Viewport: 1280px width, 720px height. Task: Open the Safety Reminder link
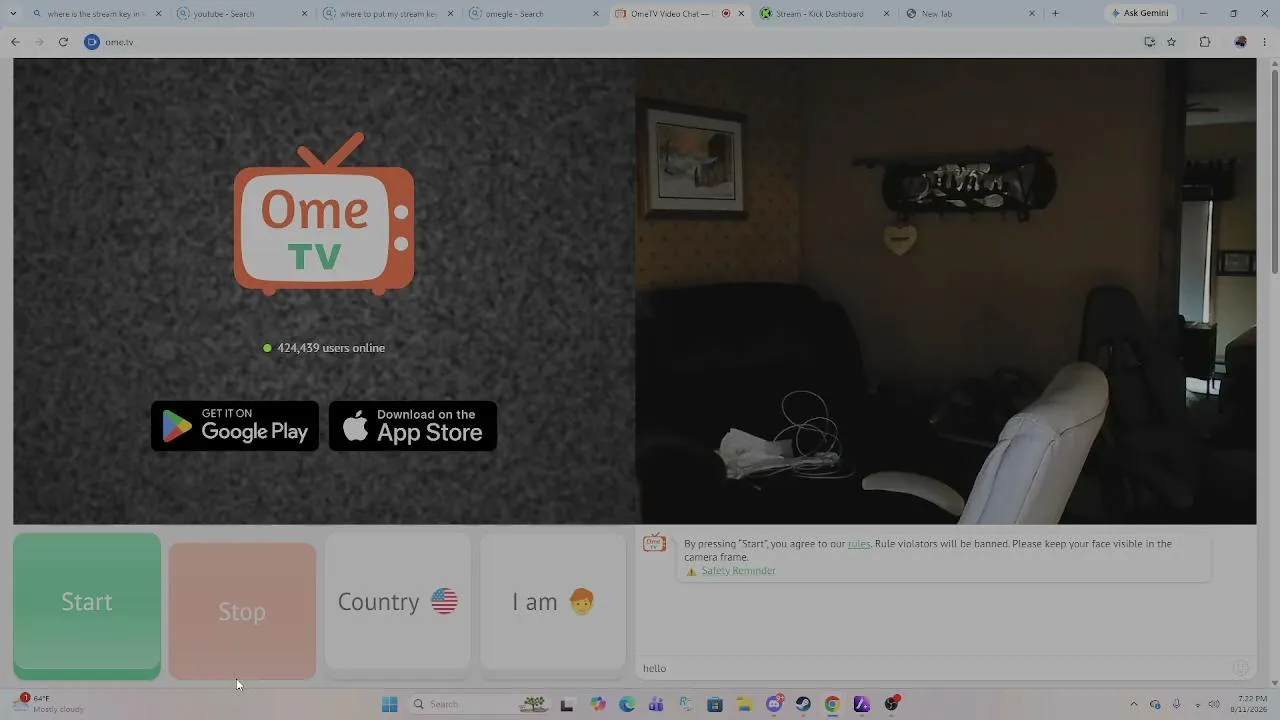738,571
